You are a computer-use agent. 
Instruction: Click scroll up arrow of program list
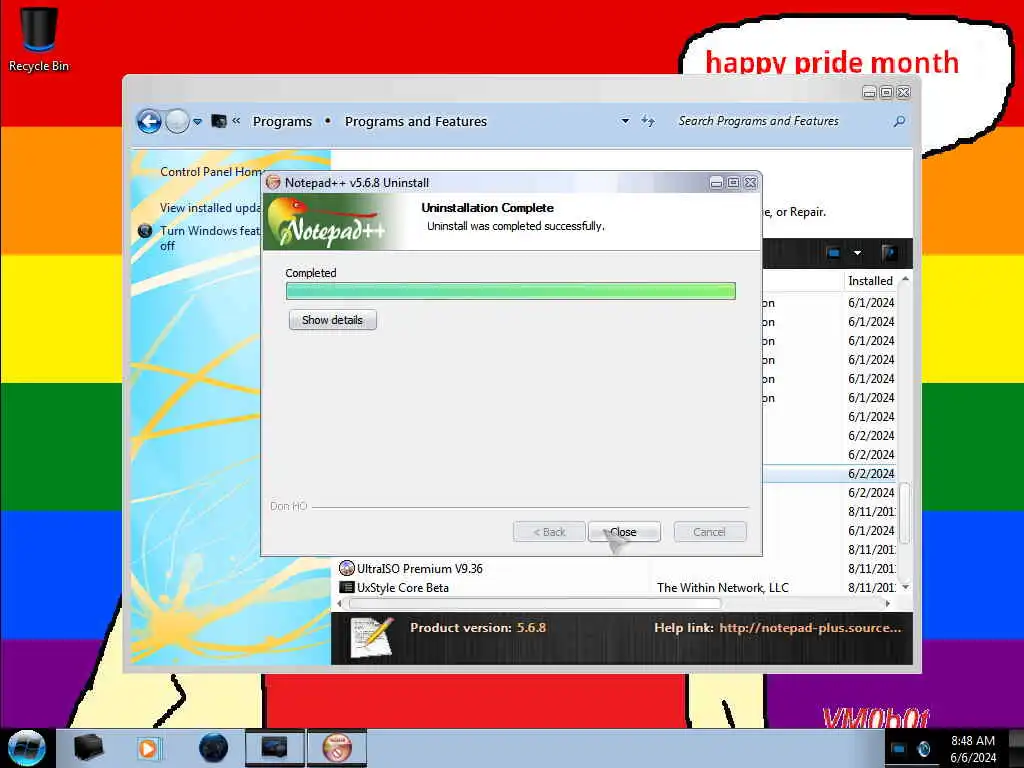(x=905, y=280)
